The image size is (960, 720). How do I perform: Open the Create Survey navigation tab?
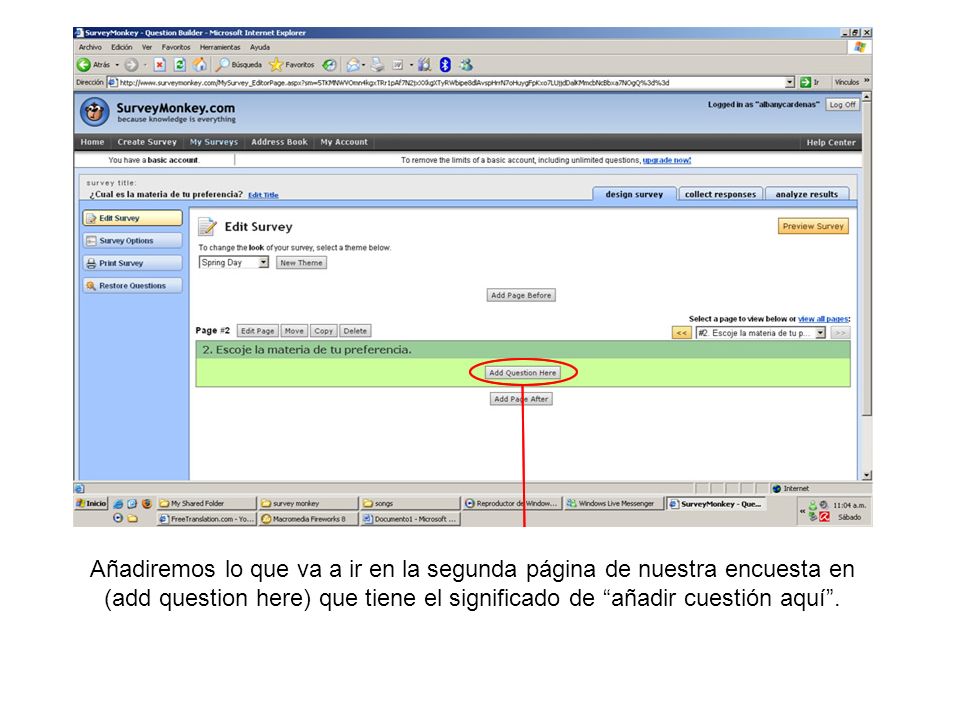point(147,142)
